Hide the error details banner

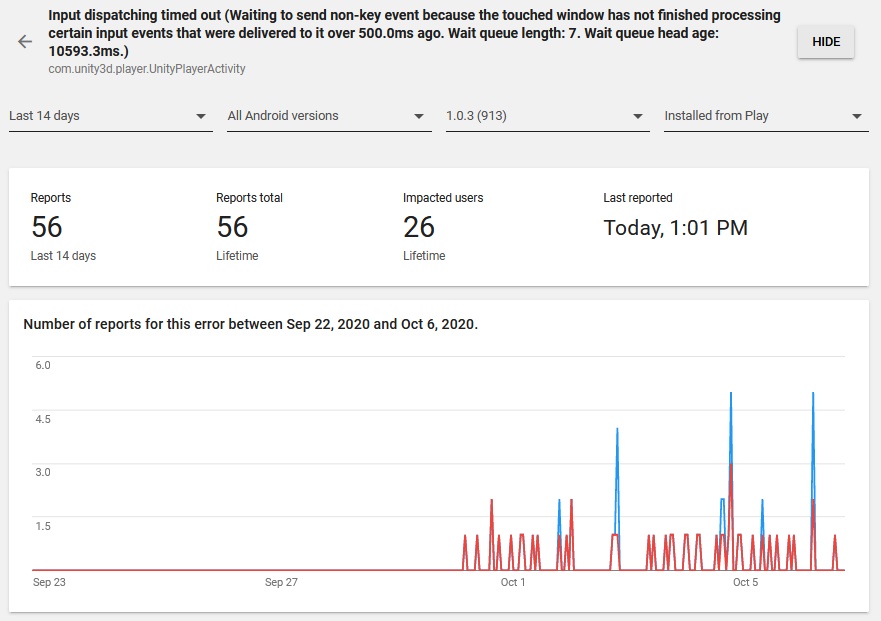pyautogui.click(x=824, y=41)
